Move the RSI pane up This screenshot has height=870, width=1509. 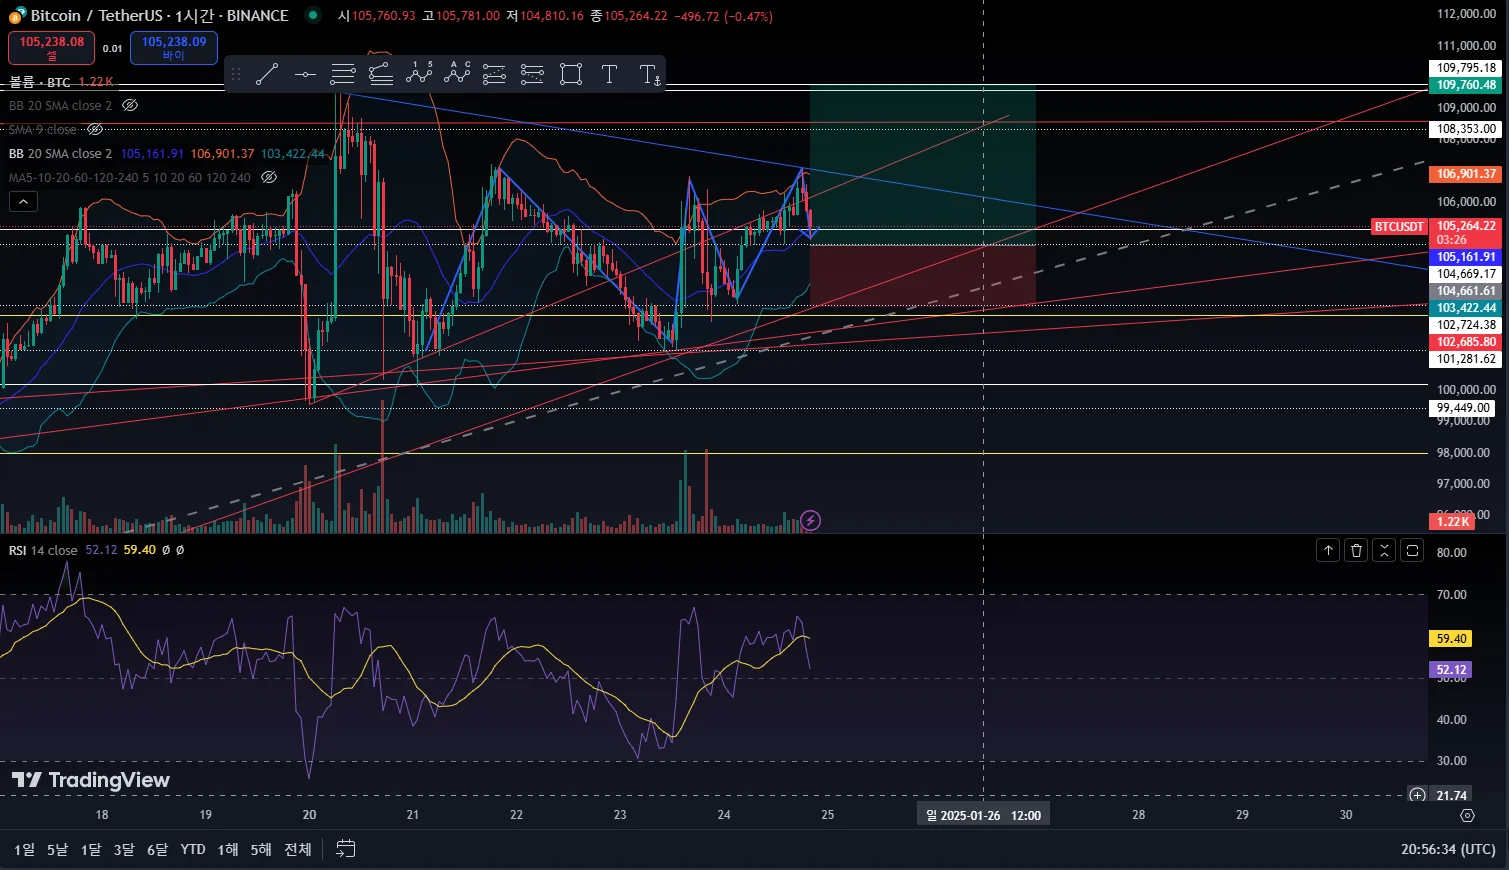(1328, 550)
